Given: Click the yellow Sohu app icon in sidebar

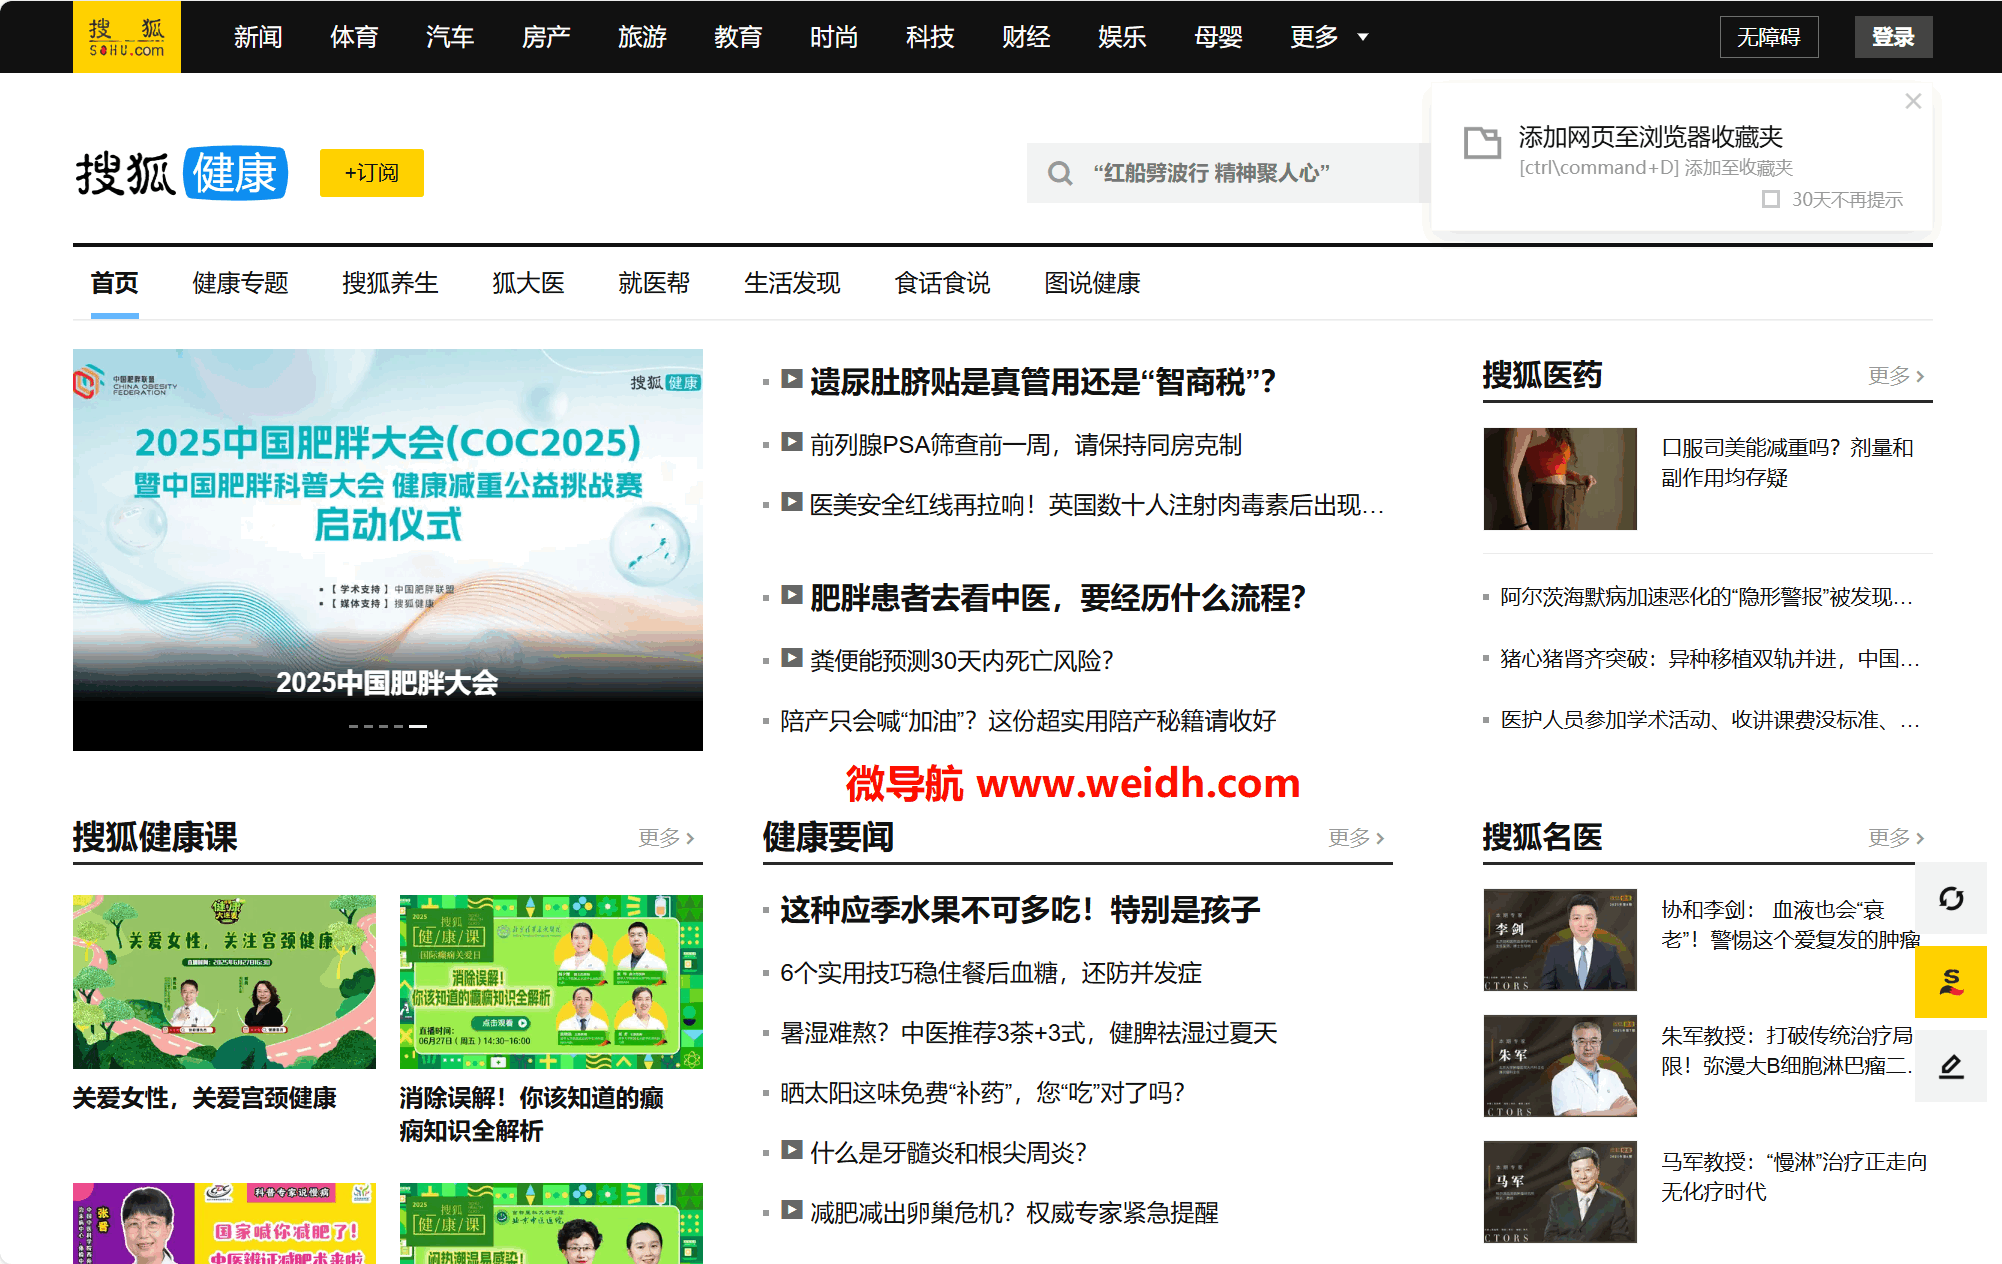Looking at the screenshot, I should pyautogui.click(x=1951, y=982).
